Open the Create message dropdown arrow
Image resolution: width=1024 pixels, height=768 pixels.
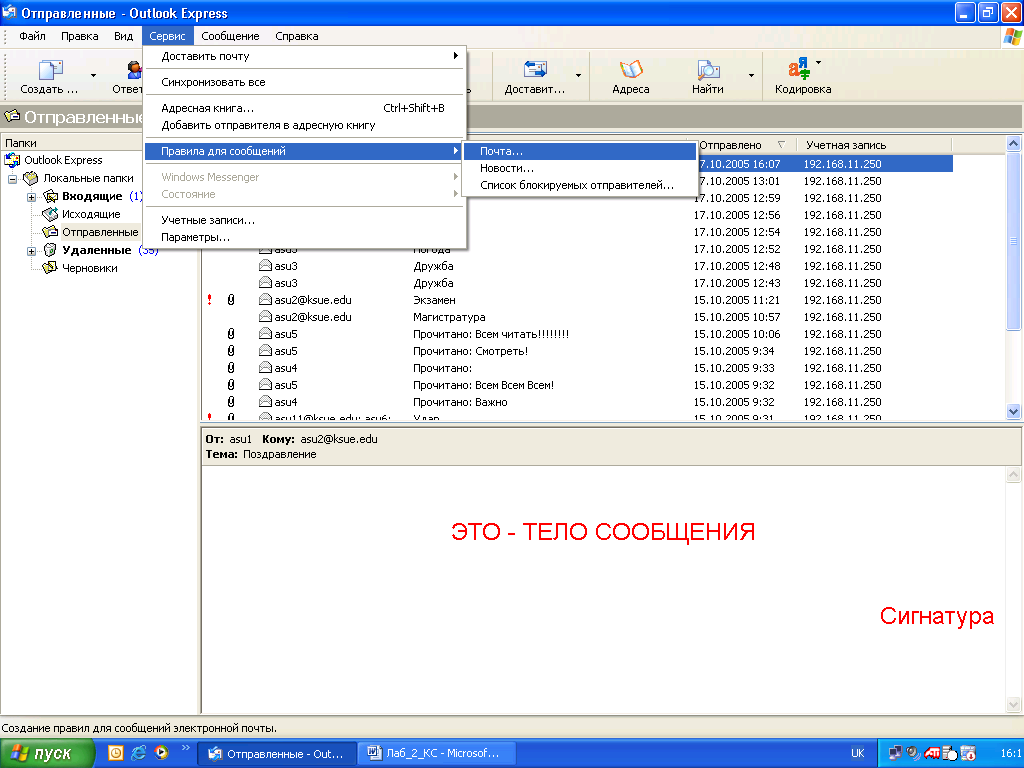[x=93, y=76]
